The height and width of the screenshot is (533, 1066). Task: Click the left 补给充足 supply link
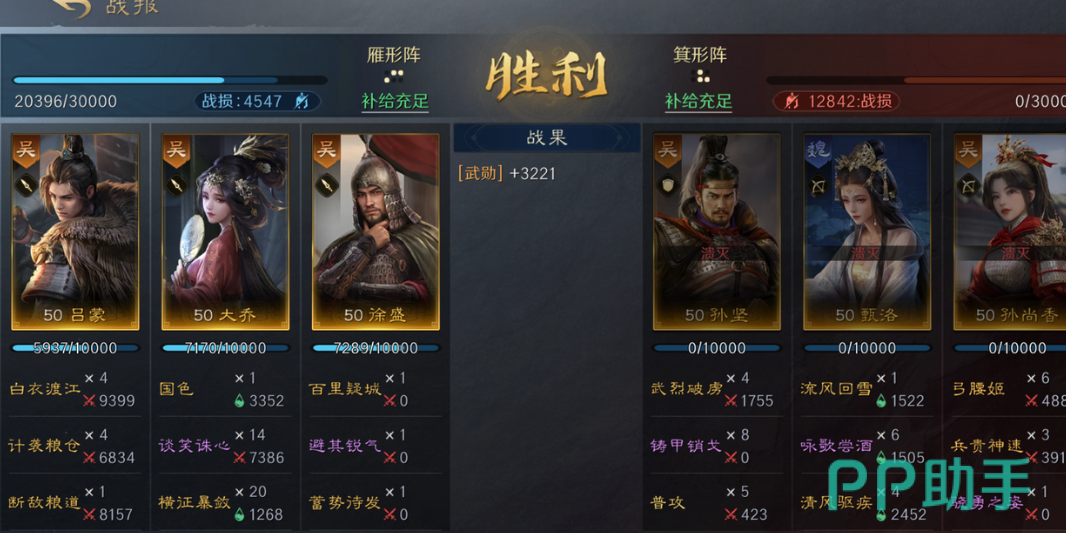click(395, 102)
